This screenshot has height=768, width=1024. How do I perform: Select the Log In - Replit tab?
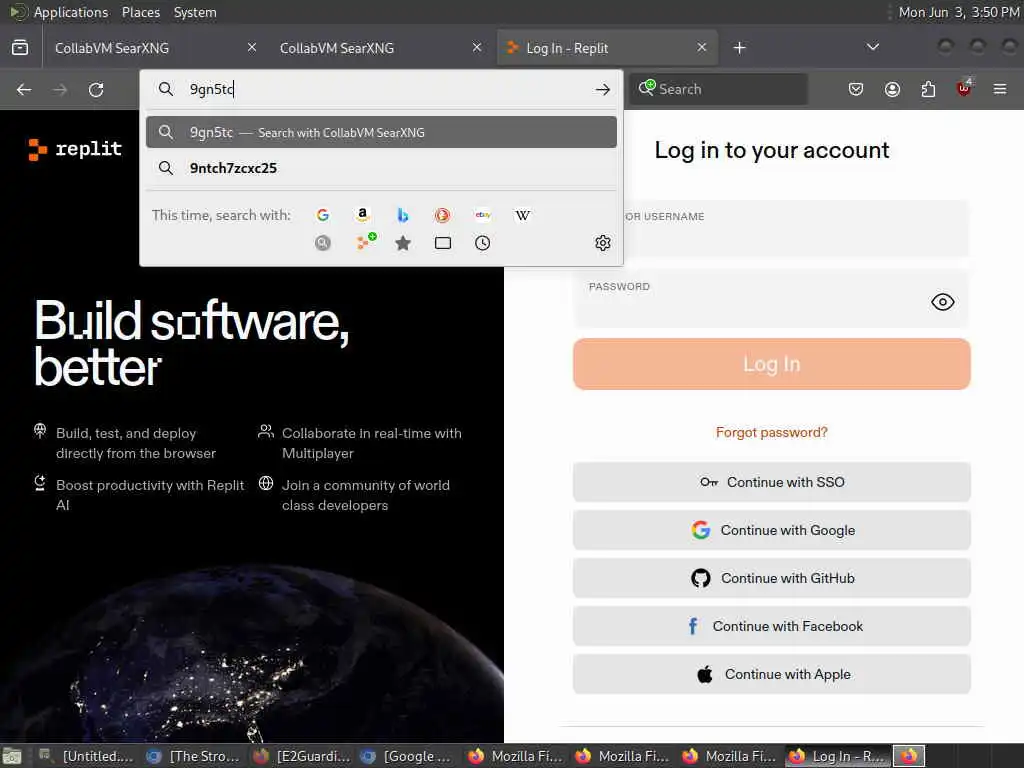point(607,48)
